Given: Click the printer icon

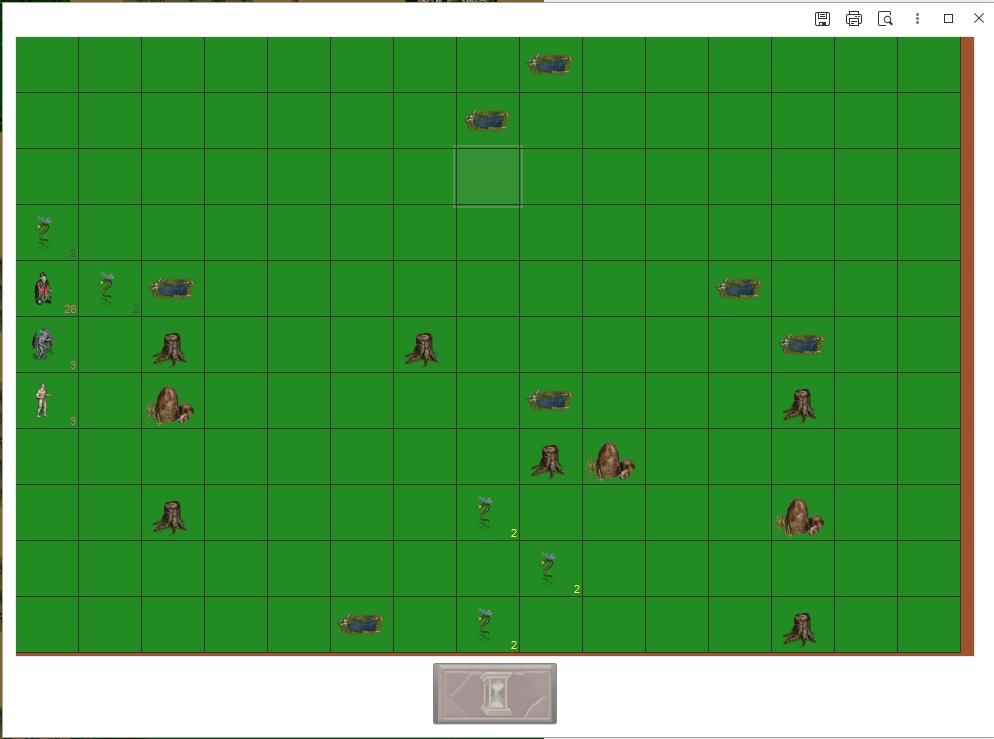Looking at the screenshot, I should (x=854, y=19).
